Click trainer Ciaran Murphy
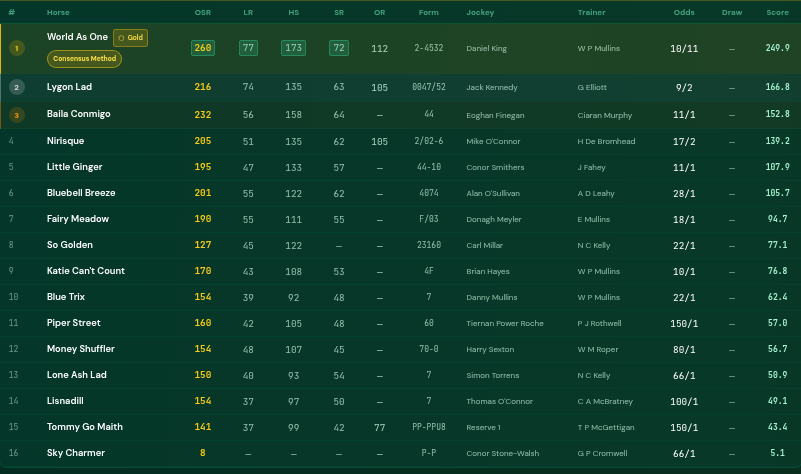This screenshot has height=474, width=801. [x=605, y=115]
